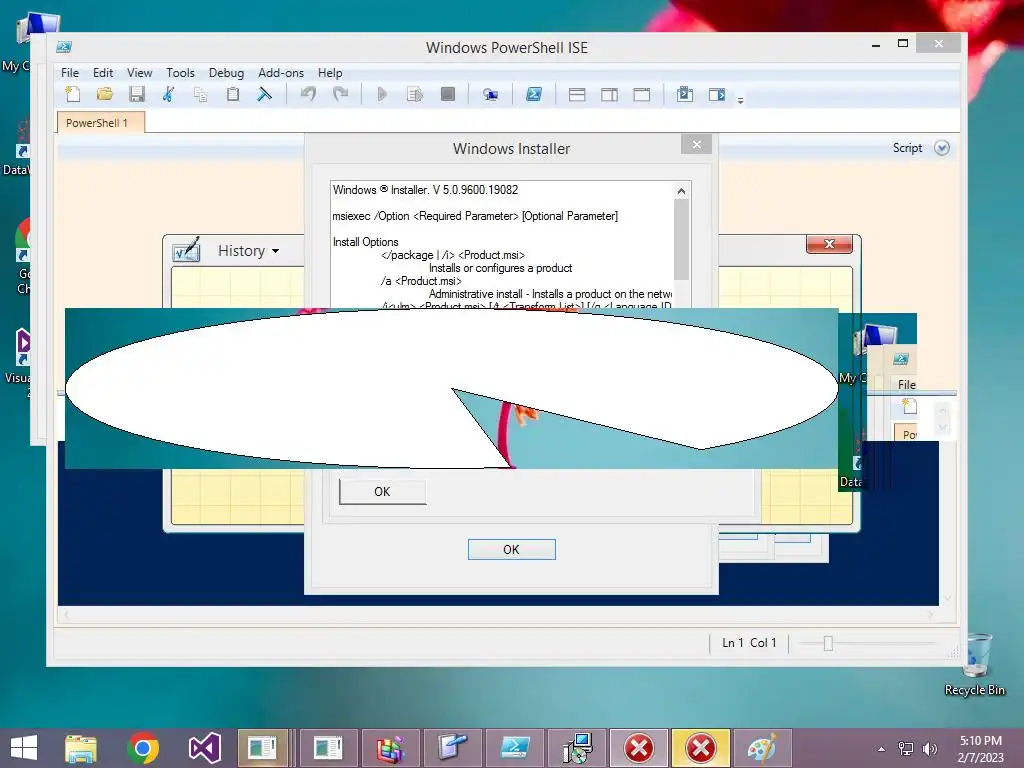Open the toolbar overflow options arrow
Viewport: 1024px width, 768px height.
741,101
